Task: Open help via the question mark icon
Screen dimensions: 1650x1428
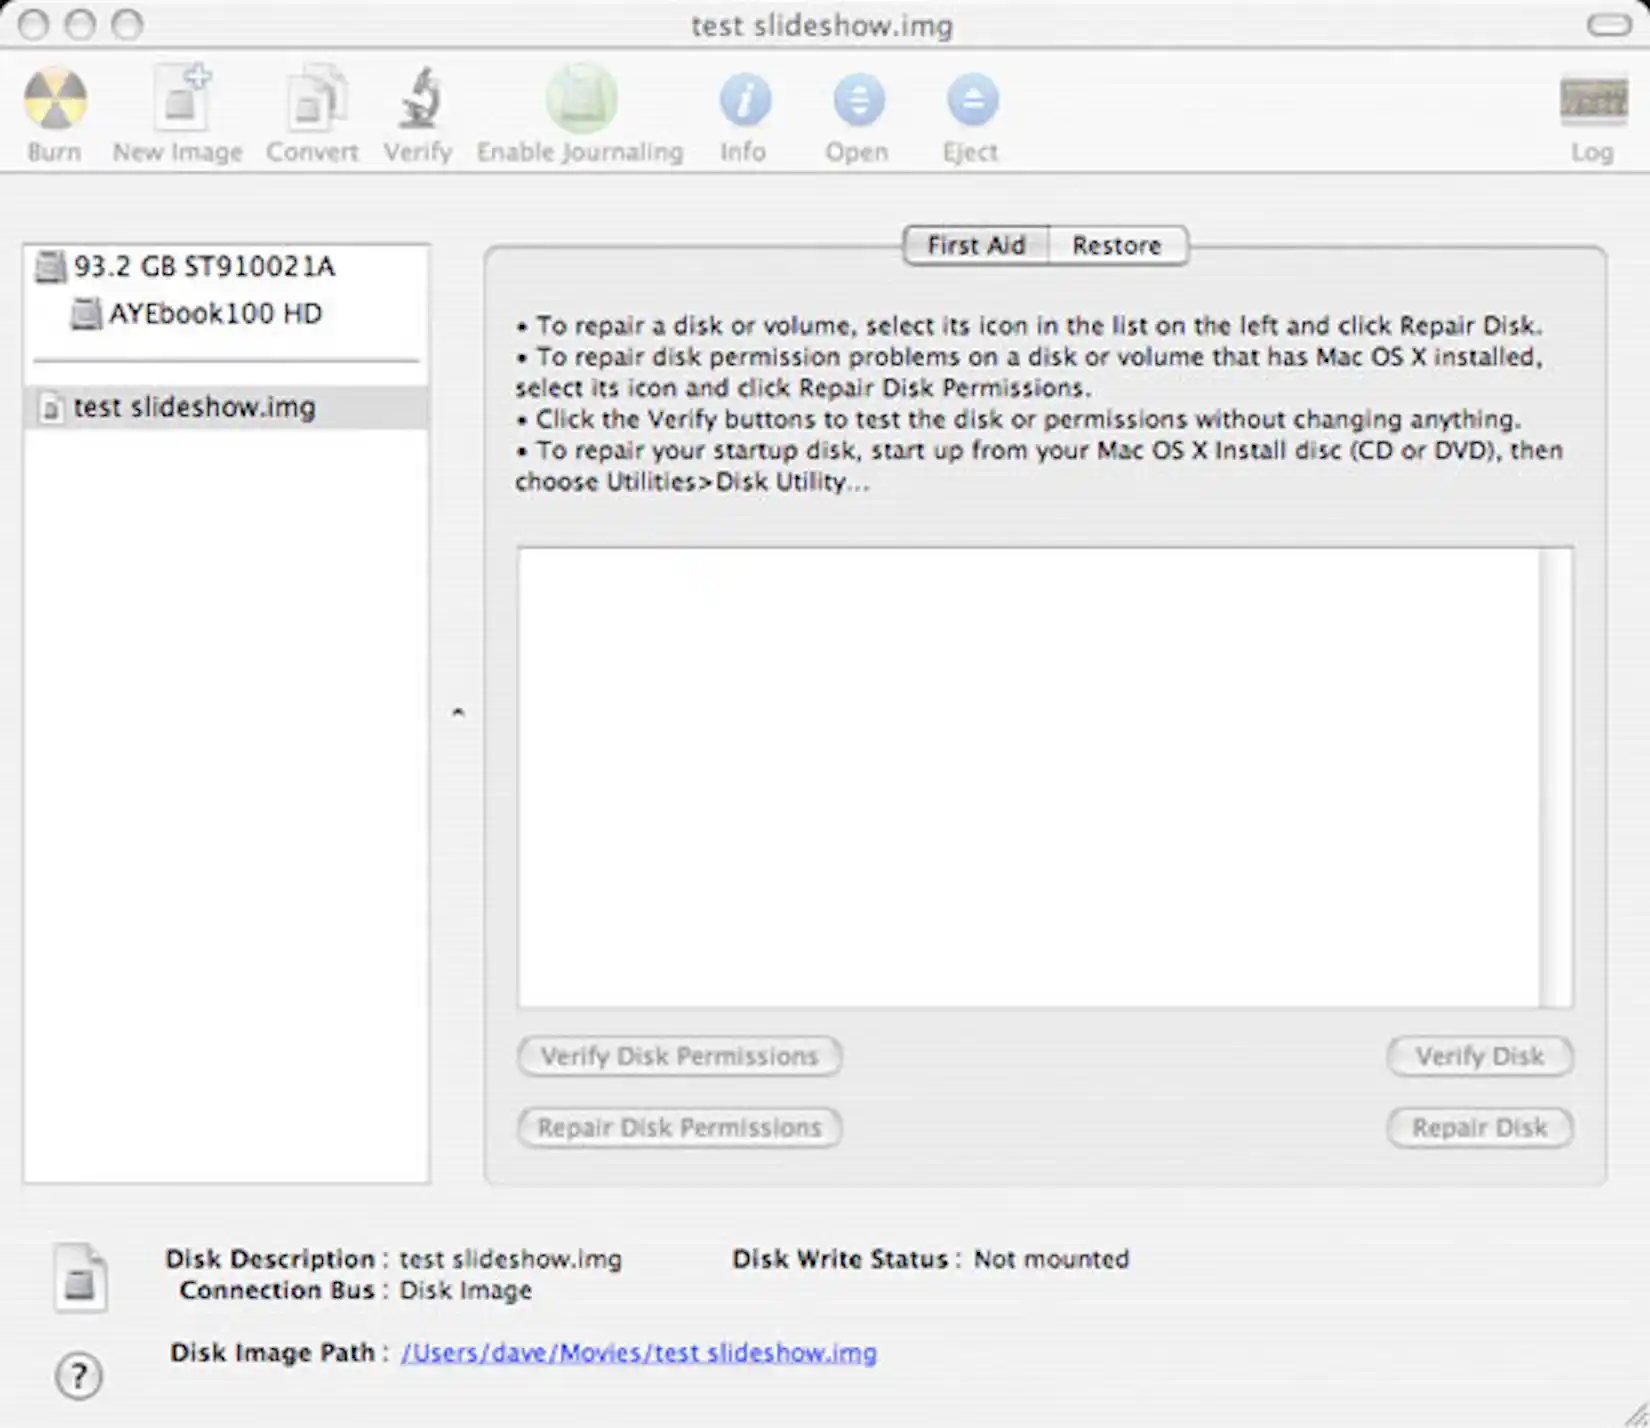Action: tap(78, 1375)
